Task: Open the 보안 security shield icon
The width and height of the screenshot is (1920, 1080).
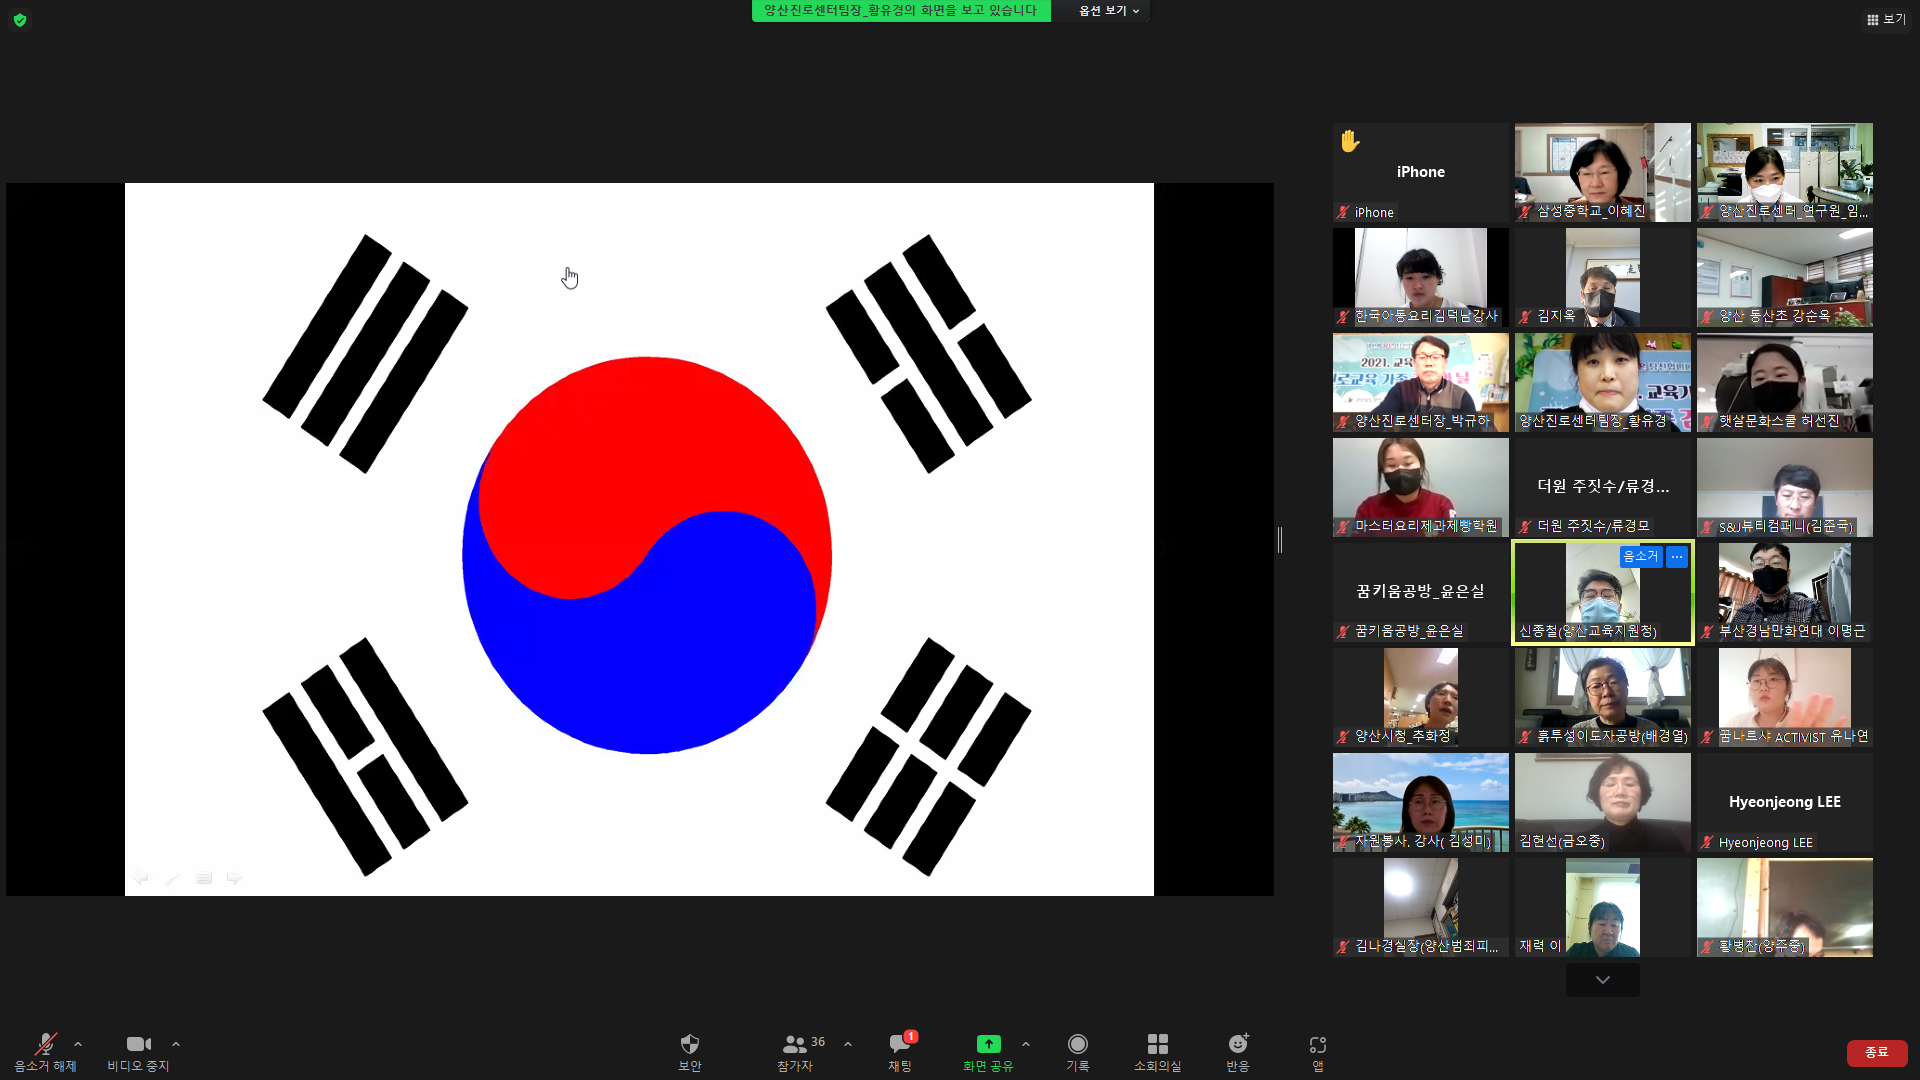Action: coord(690,1052)
